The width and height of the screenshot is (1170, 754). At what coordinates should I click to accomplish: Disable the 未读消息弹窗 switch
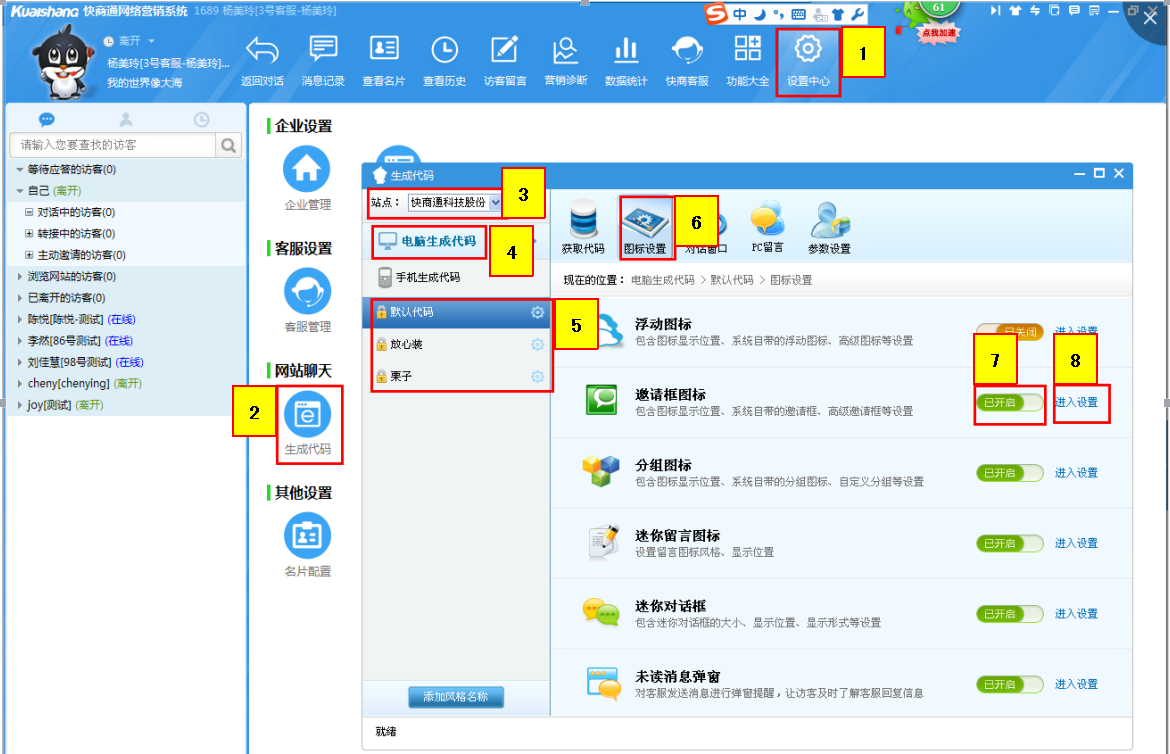[1009, 684]
